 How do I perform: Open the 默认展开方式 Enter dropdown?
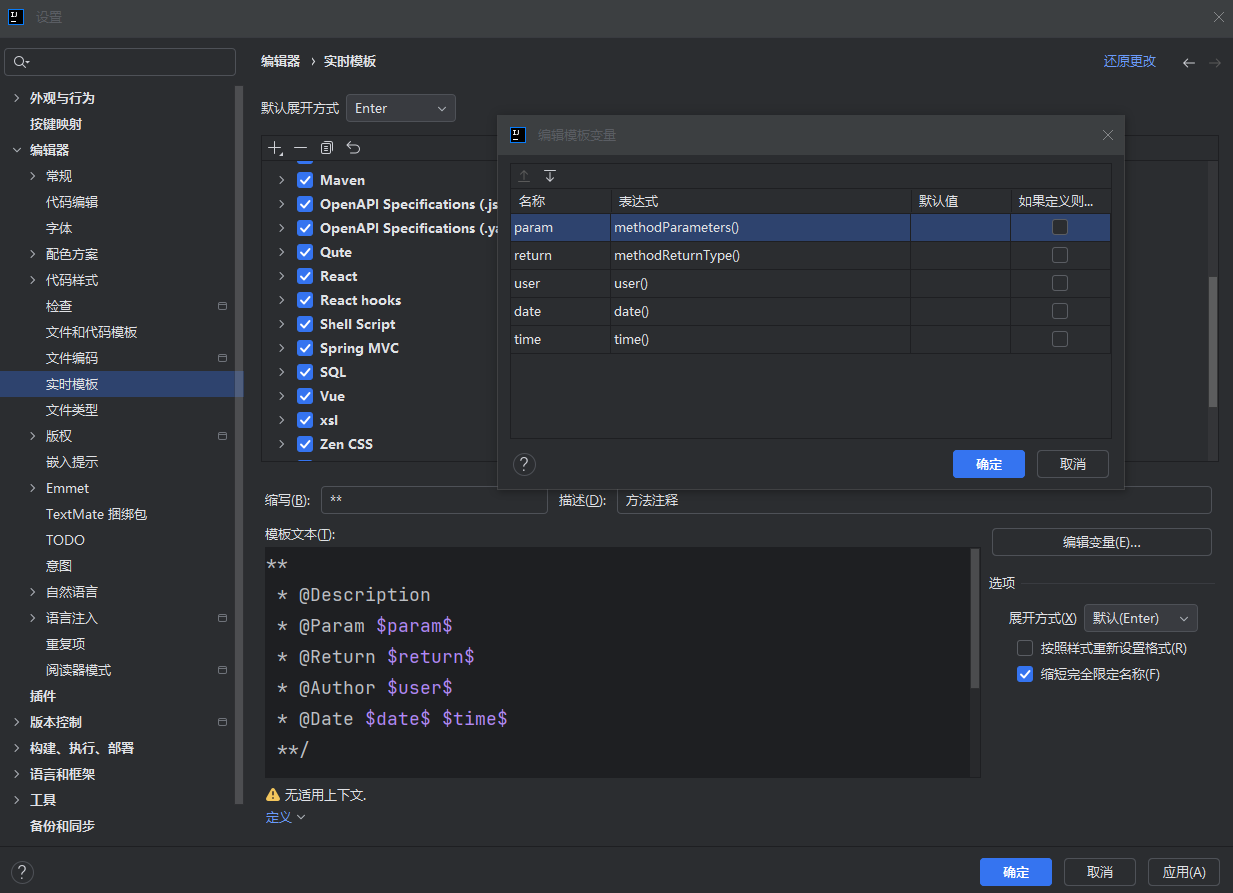tap(400, 108)
